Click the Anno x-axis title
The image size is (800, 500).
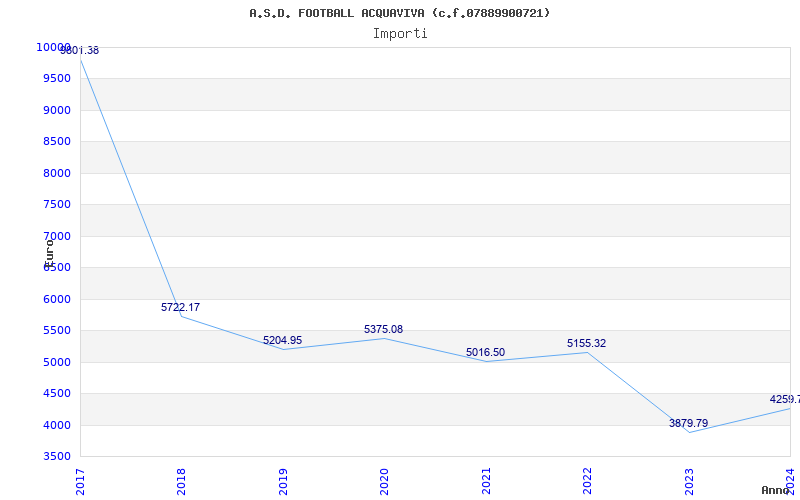point(777,491)
